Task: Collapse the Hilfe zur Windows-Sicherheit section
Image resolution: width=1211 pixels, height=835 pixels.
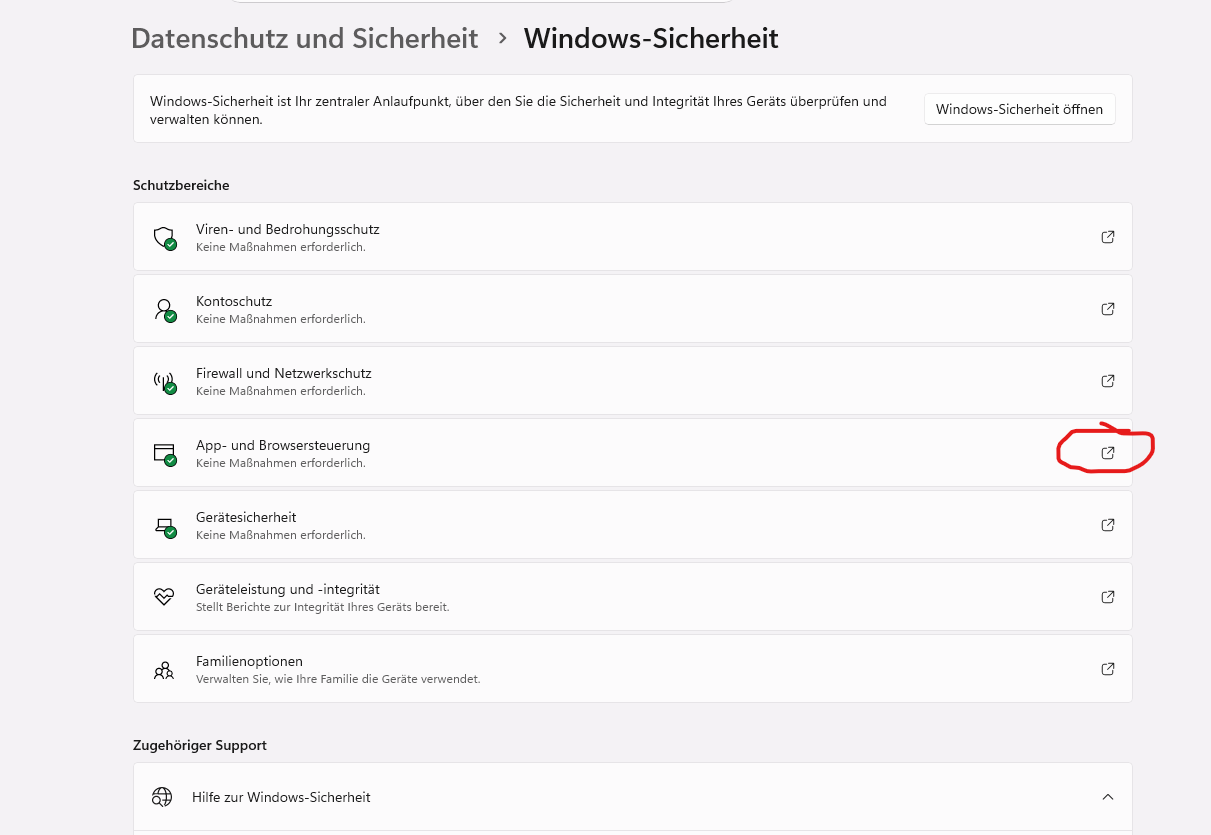Action: click(1107, 797)
